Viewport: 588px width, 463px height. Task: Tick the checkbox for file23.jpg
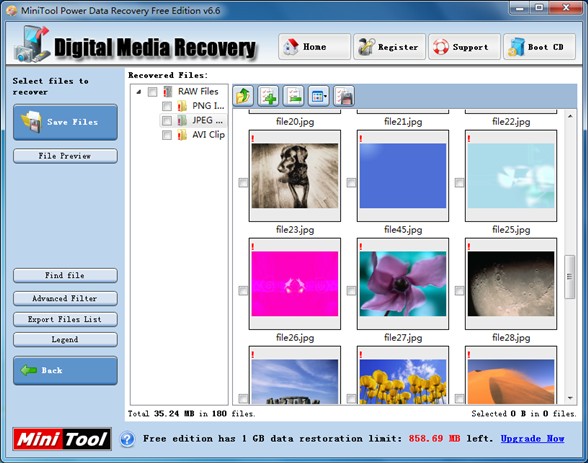[243, 183]
